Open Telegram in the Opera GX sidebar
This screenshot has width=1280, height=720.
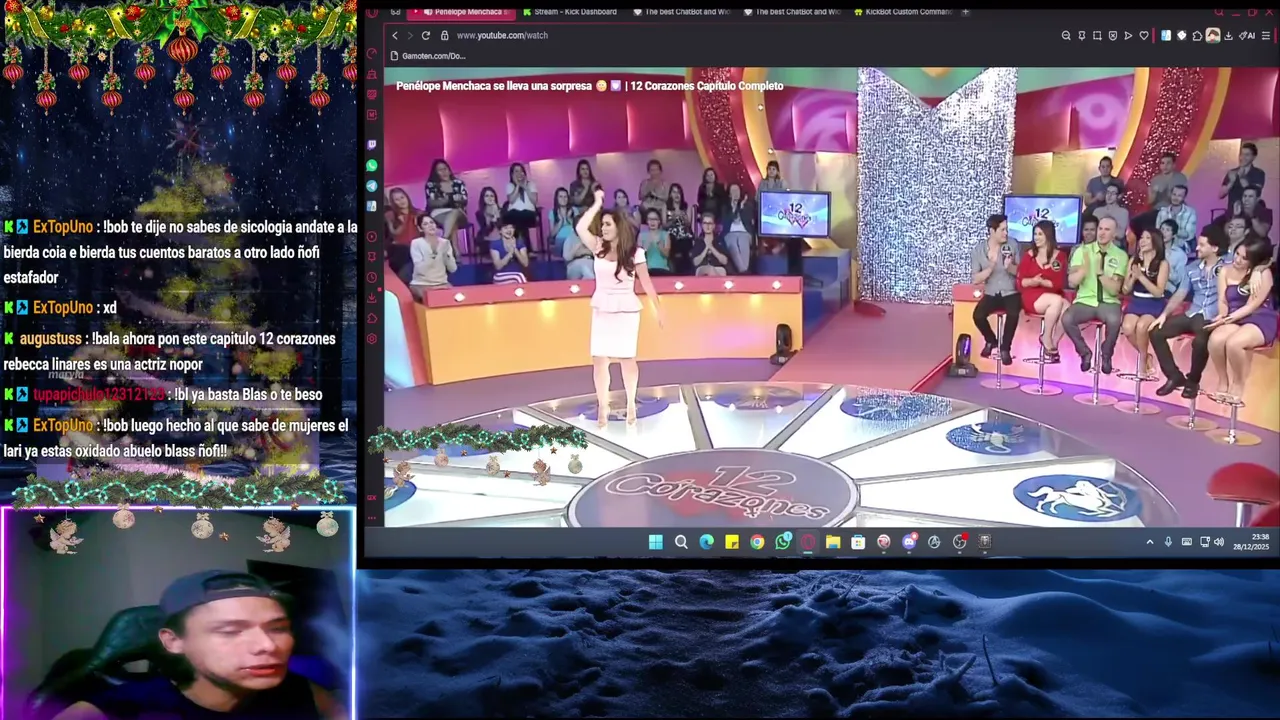tap(372, 186)
